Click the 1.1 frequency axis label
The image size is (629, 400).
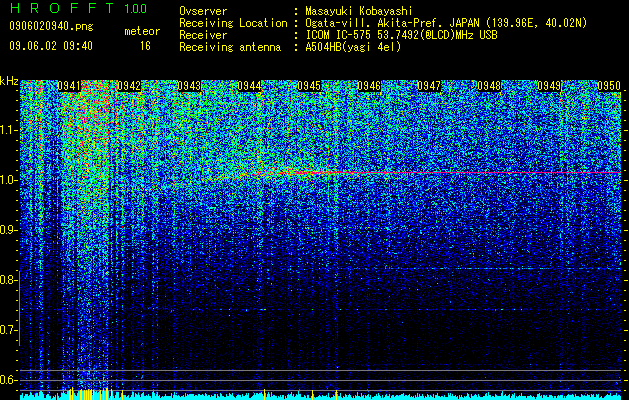[7, 130]
